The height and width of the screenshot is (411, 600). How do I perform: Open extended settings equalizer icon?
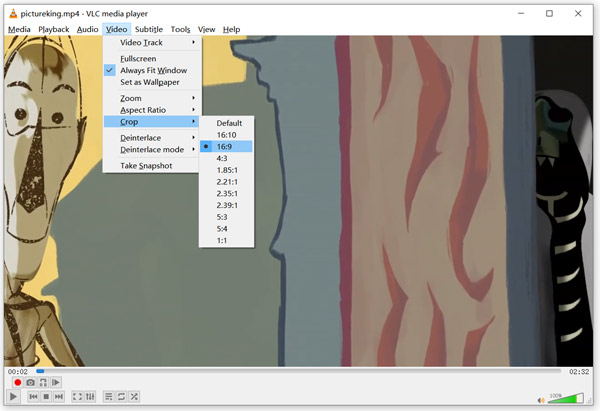[90, 396]
